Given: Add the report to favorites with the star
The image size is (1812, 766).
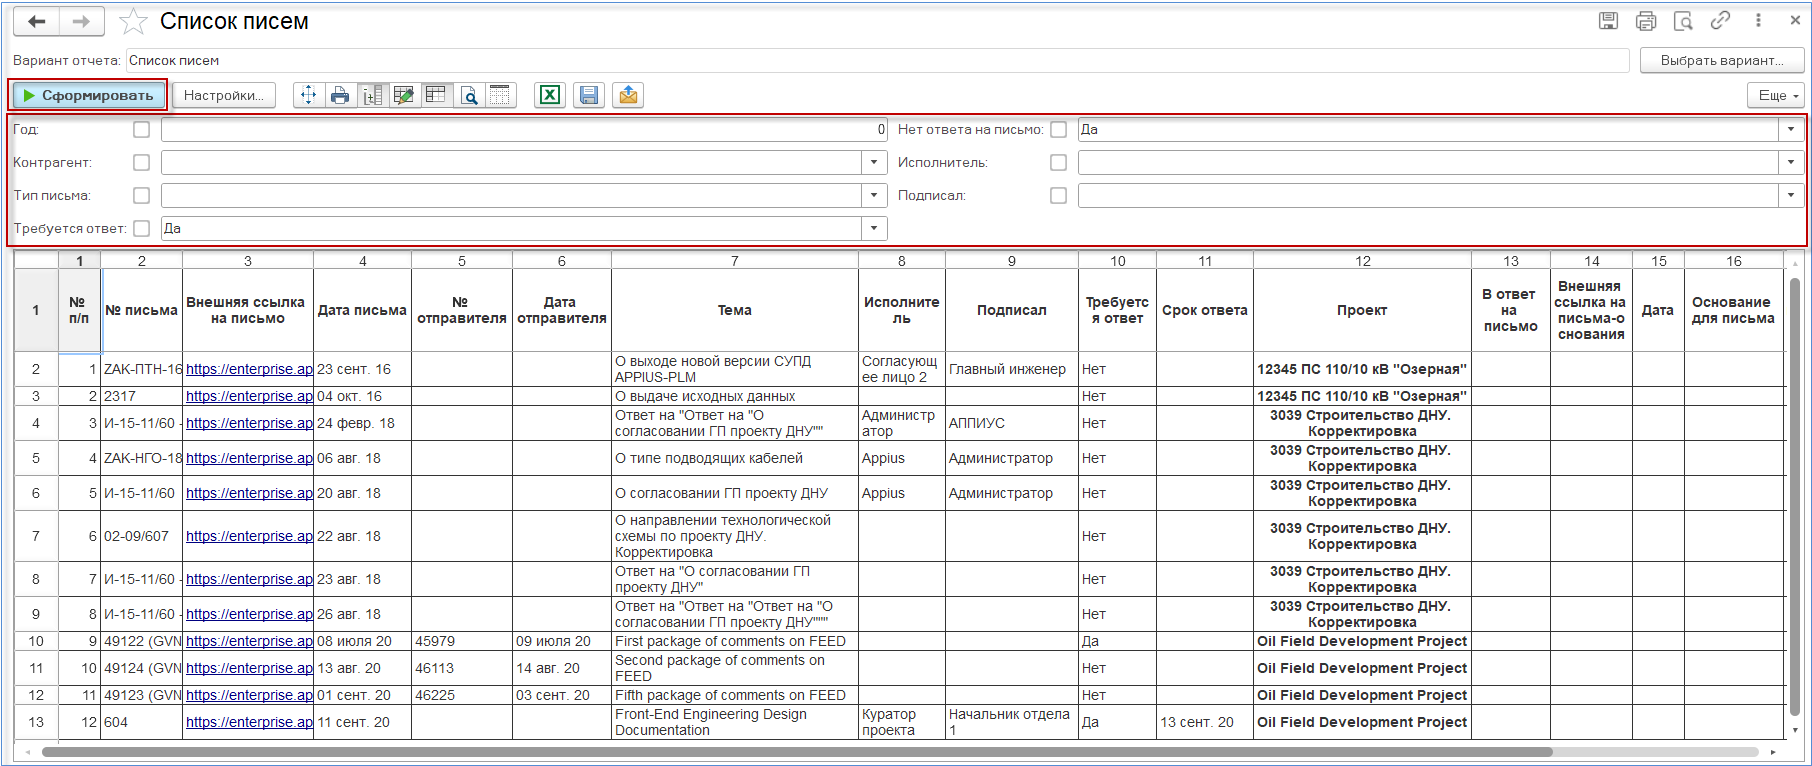Looking at the screenshot, I should tap(133, 21).
